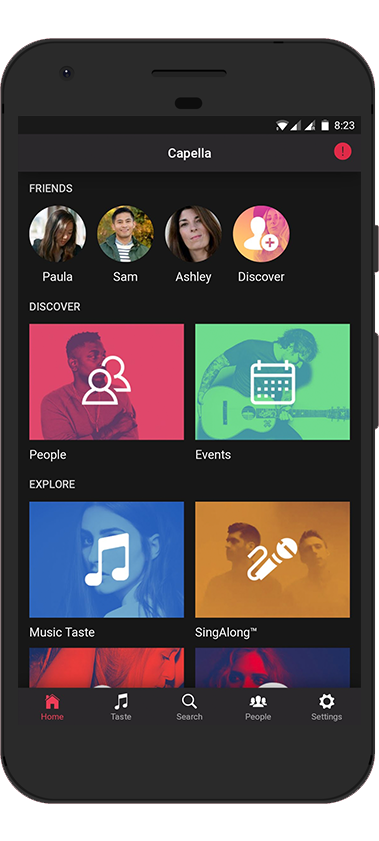379x841 pixels.
Task: Click the Events label text
Action: 213,455
